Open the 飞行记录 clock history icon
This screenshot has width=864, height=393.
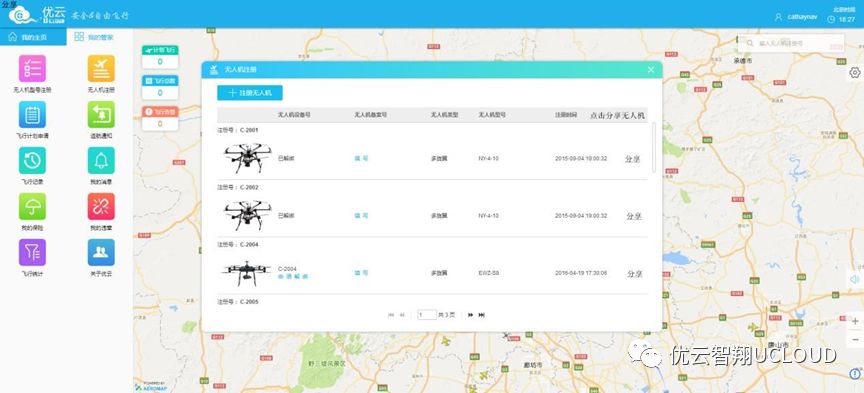33,160
